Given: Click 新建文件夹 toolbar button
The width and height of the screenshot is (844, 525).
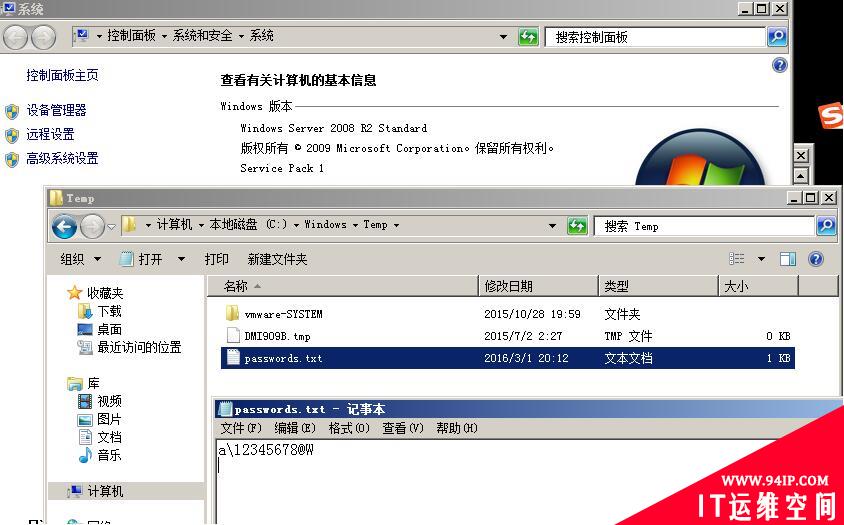Looking at the screenshot, I should point(277,259).
